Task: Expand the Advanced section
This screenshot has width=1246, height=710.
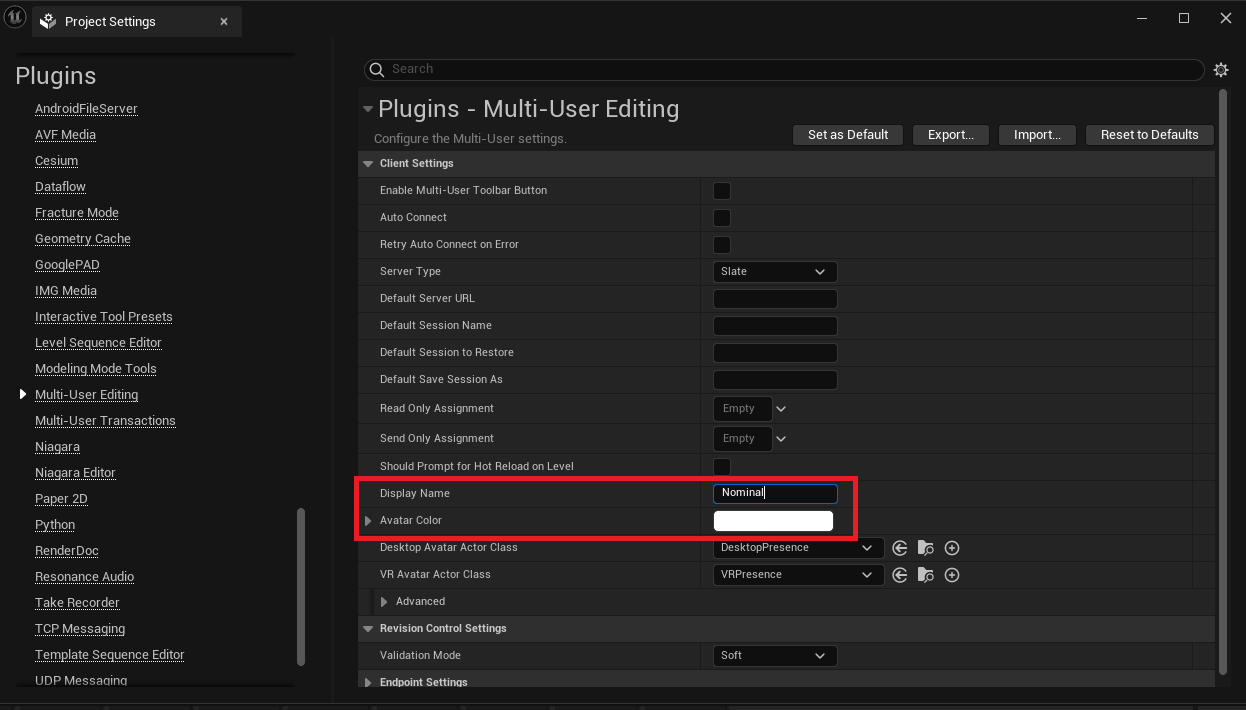Action: pyautogui.click(x=384, y=601)
